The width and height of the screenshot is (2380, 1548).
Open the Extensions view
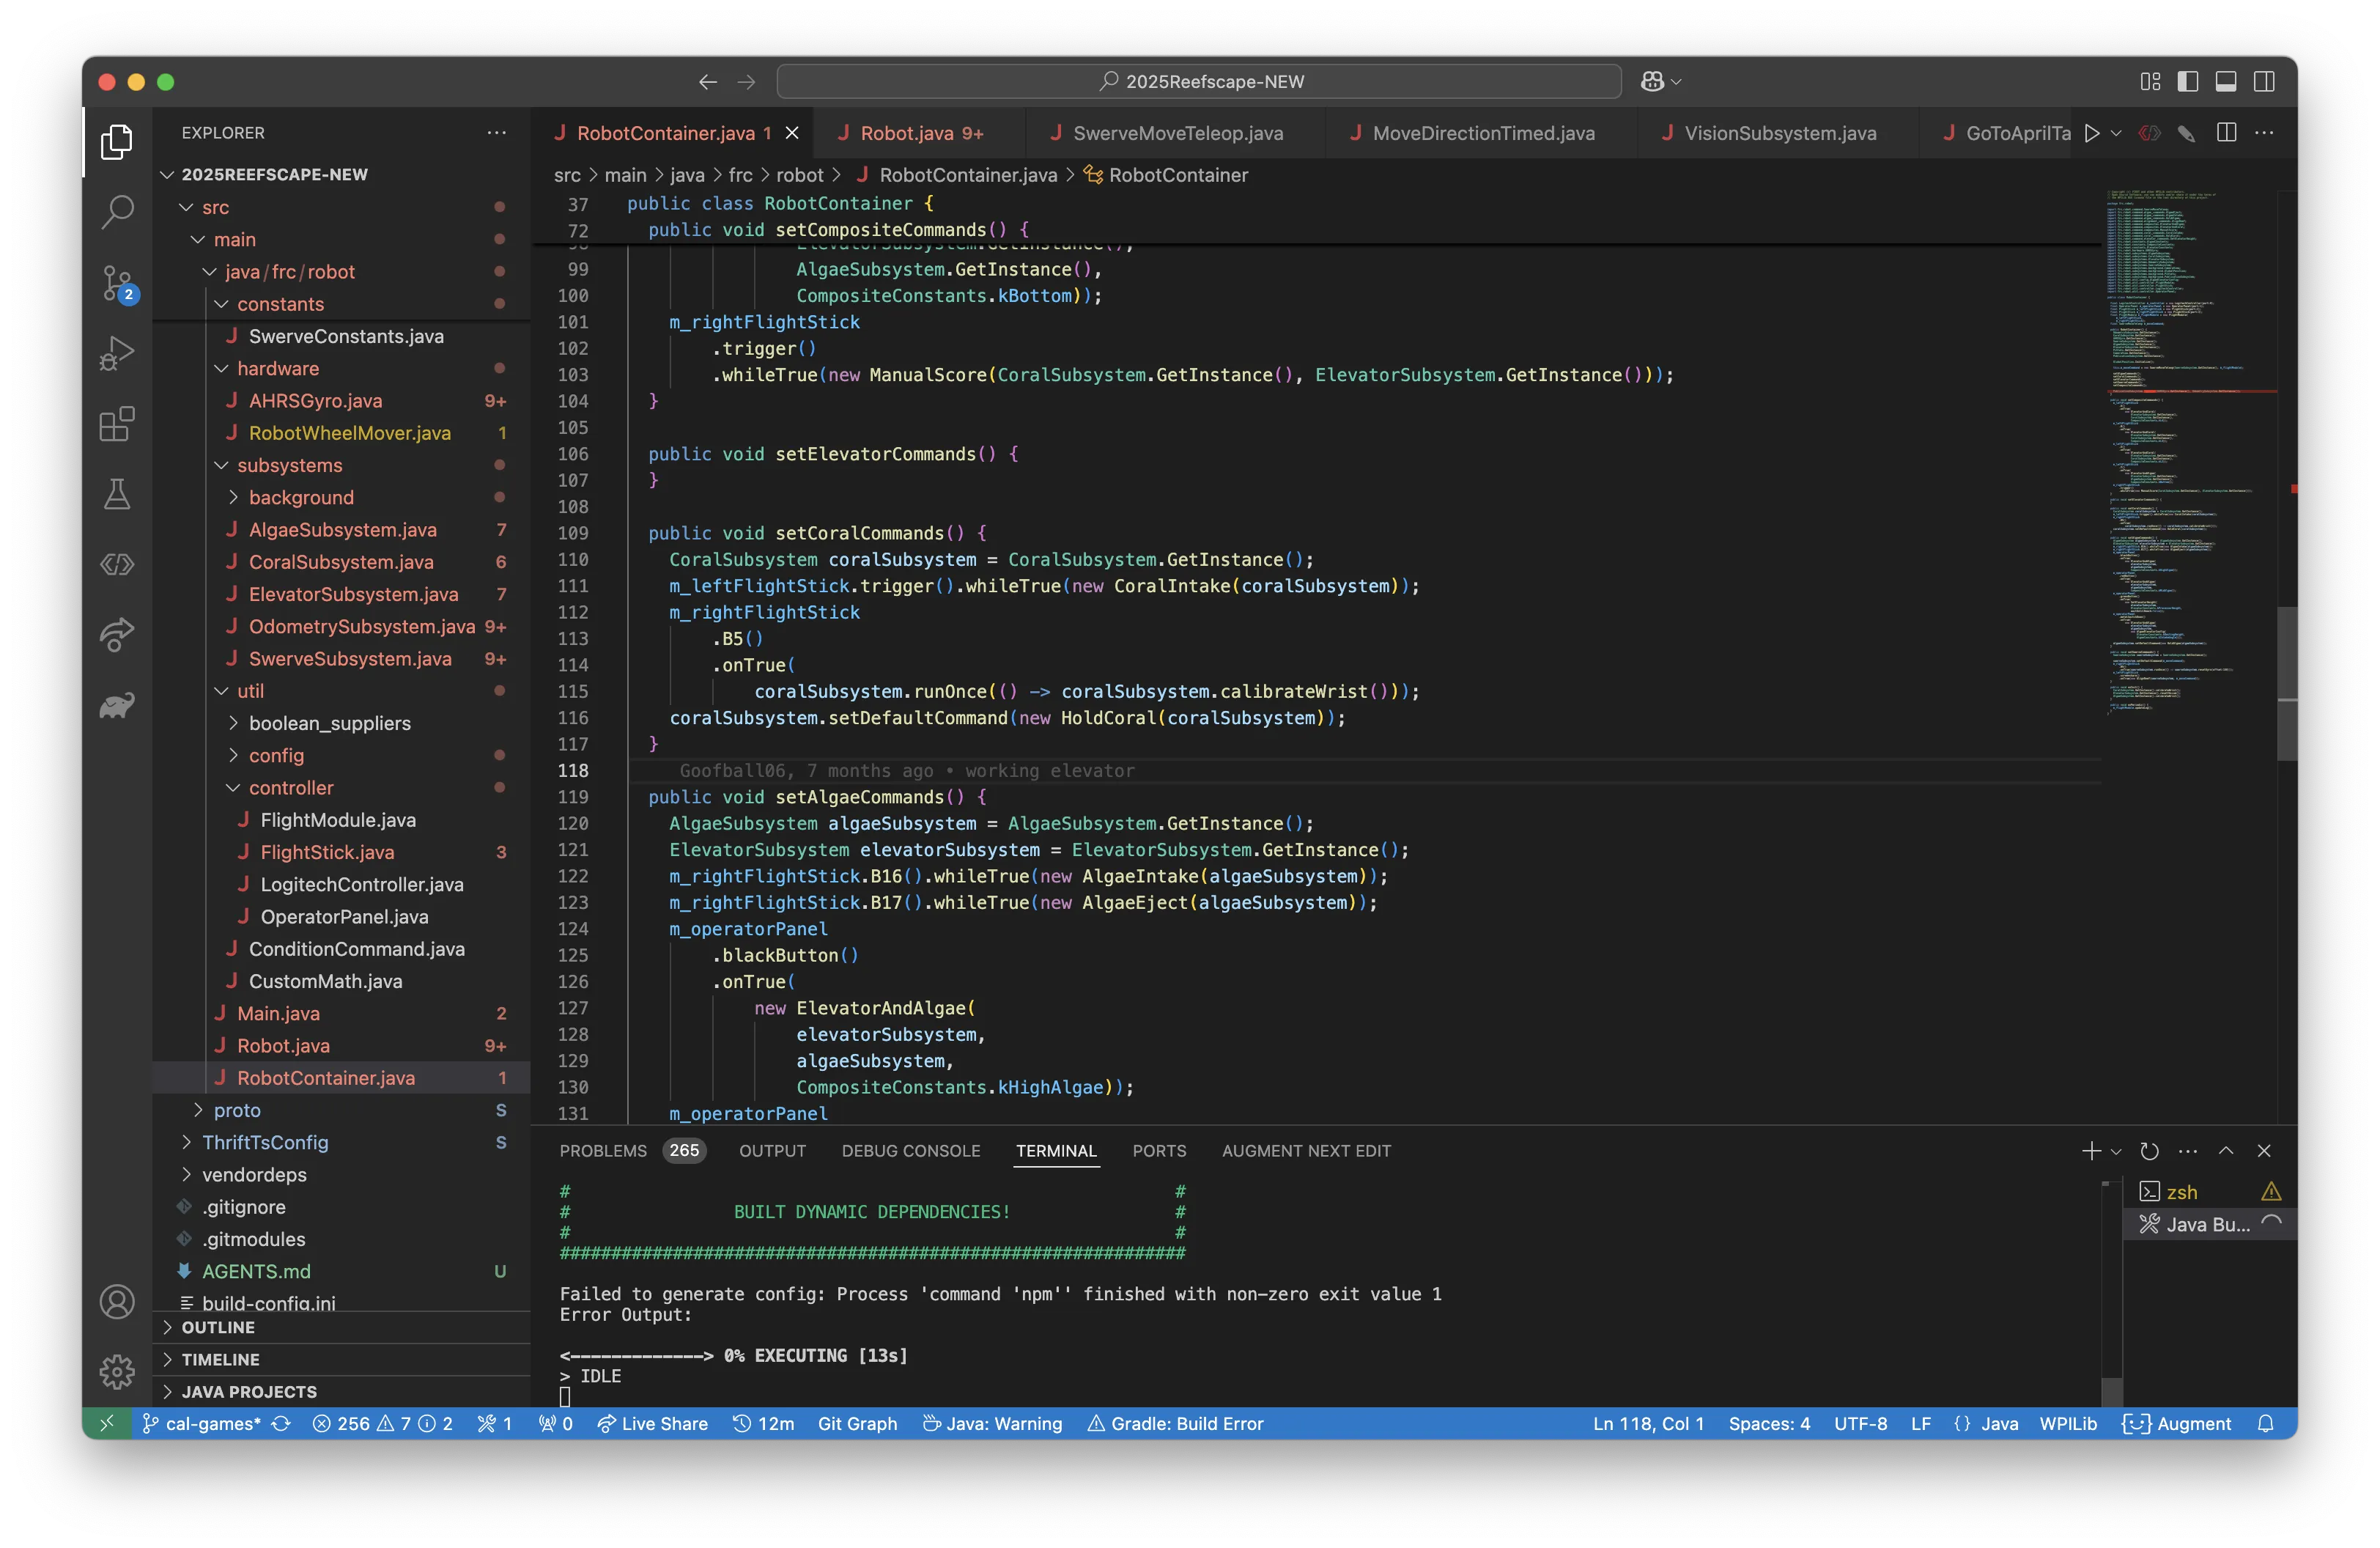(x=117, y=423)
